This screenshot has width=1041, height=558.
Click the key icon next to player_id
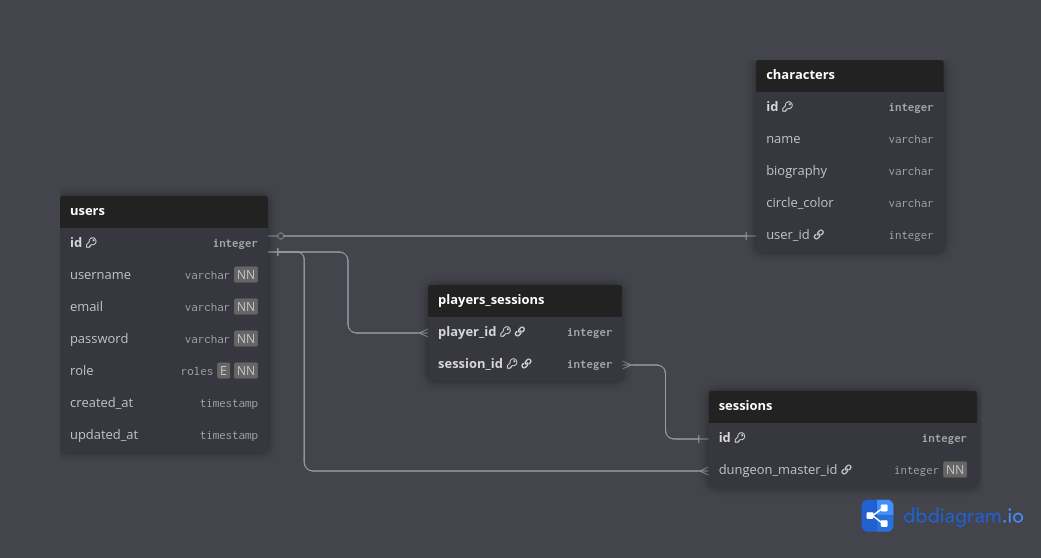(x=505, y=331)
